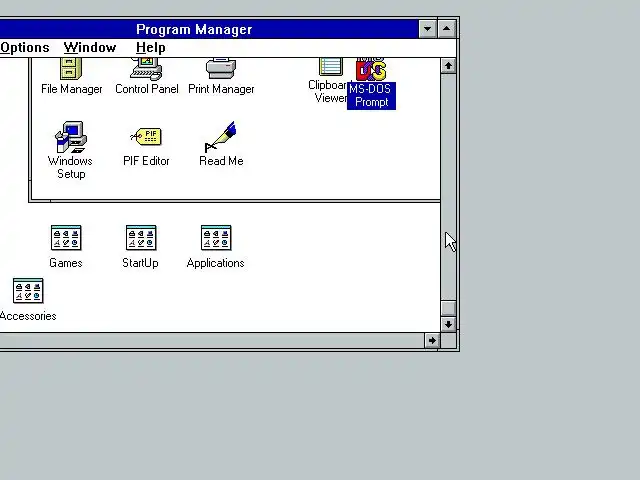Select the Windows Setup icon
640x480 pixels.
(x=71, y=137)
